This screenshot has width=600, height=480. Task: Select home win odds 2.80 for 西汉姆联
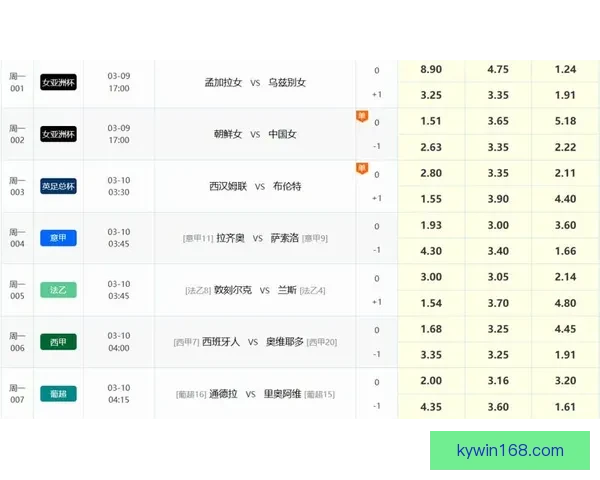point(431,173)
